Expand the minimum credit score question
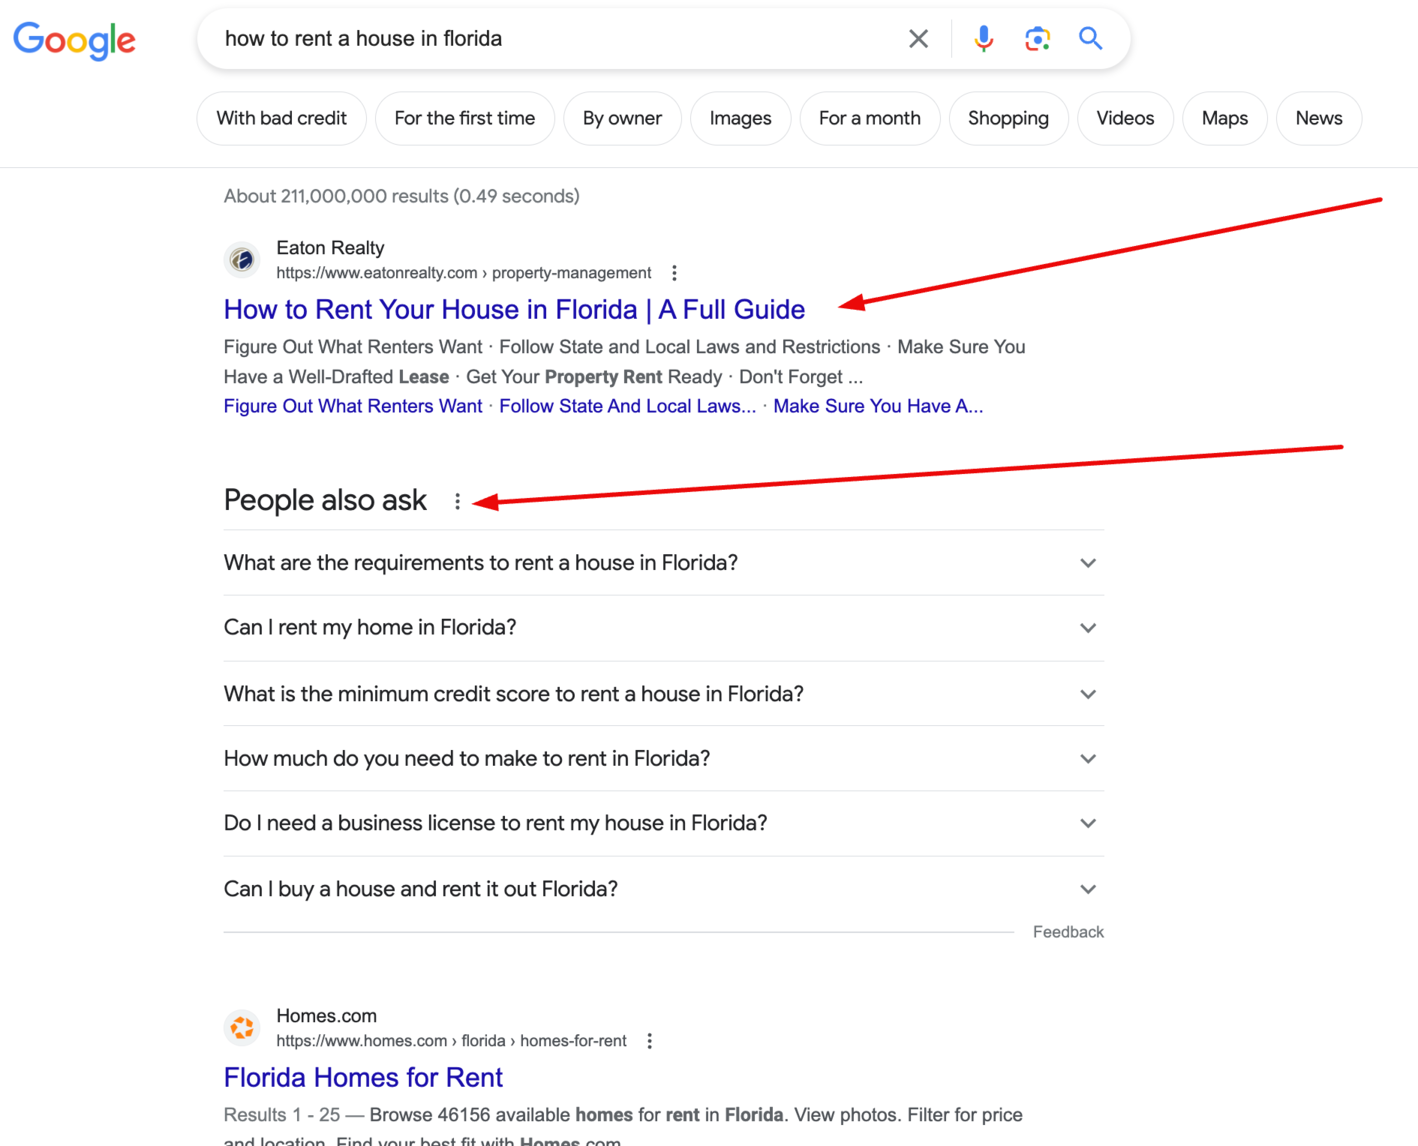Viewport: 1418px width, 1146px height. coord(1088,693)
